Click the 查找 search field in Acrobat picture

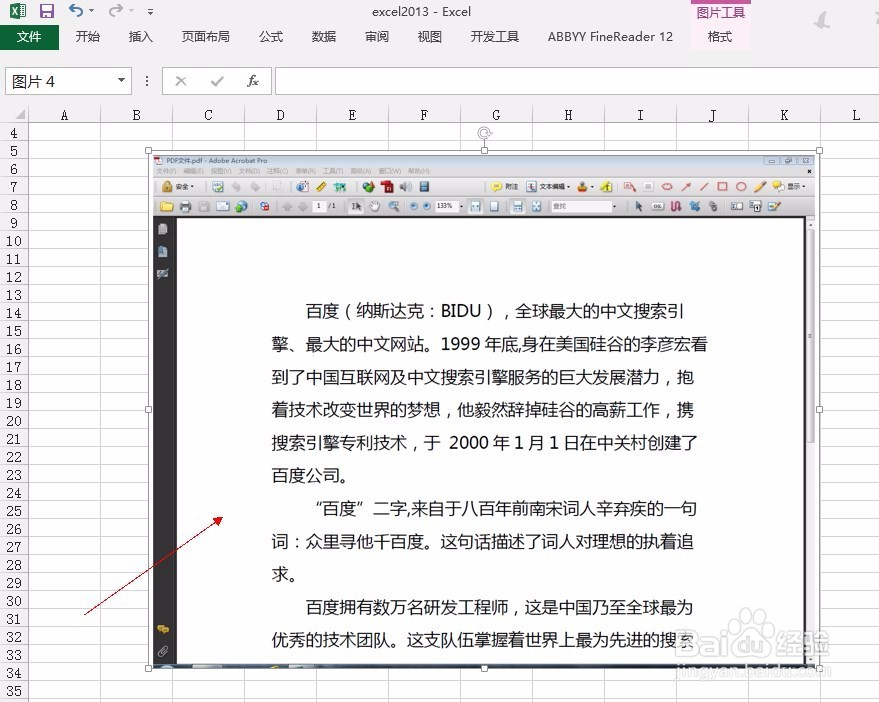tap(582, 206)
